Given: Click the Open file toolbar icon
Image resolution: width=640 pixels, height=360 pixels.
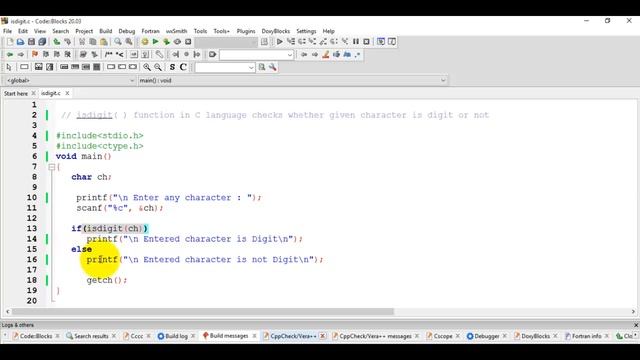Looking at the screenshot, I should click(20, 42).
